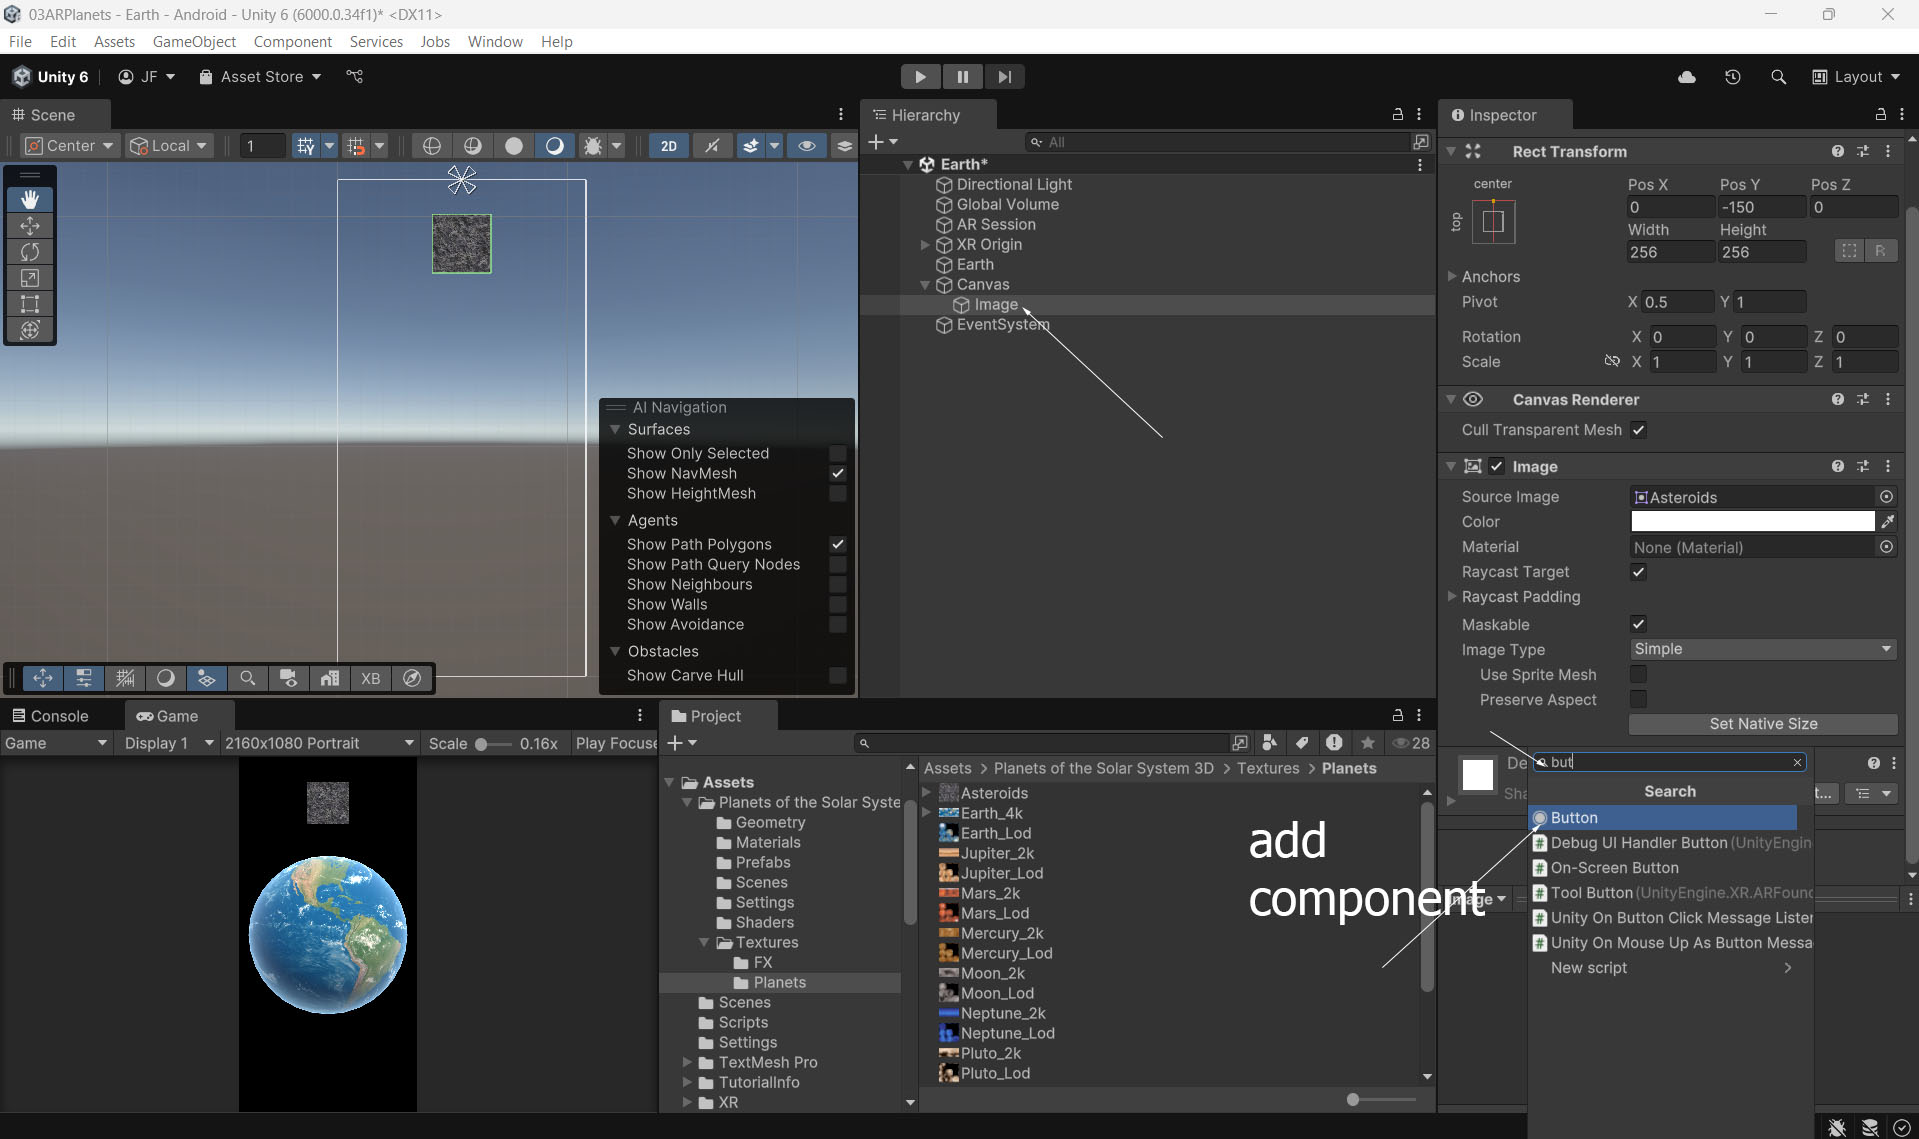Select the Hand tool in Scene view

(30, 199)
